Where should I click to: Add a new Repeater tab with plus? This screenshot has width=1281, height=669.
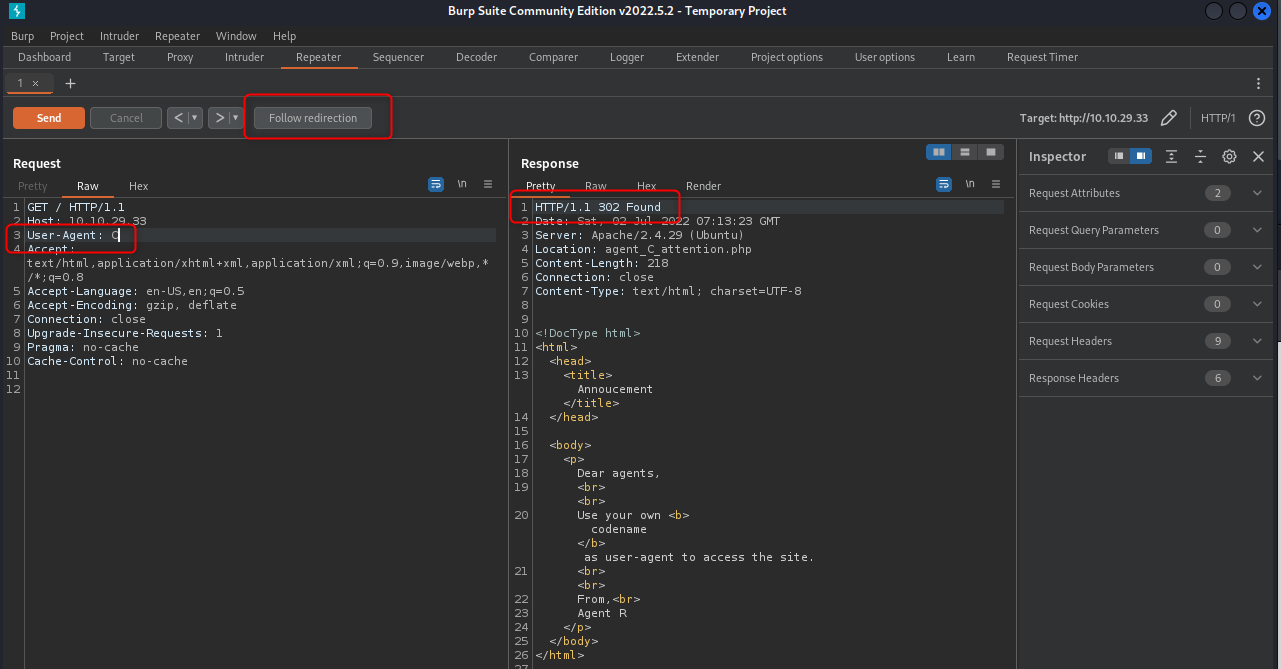pos(70,83)
